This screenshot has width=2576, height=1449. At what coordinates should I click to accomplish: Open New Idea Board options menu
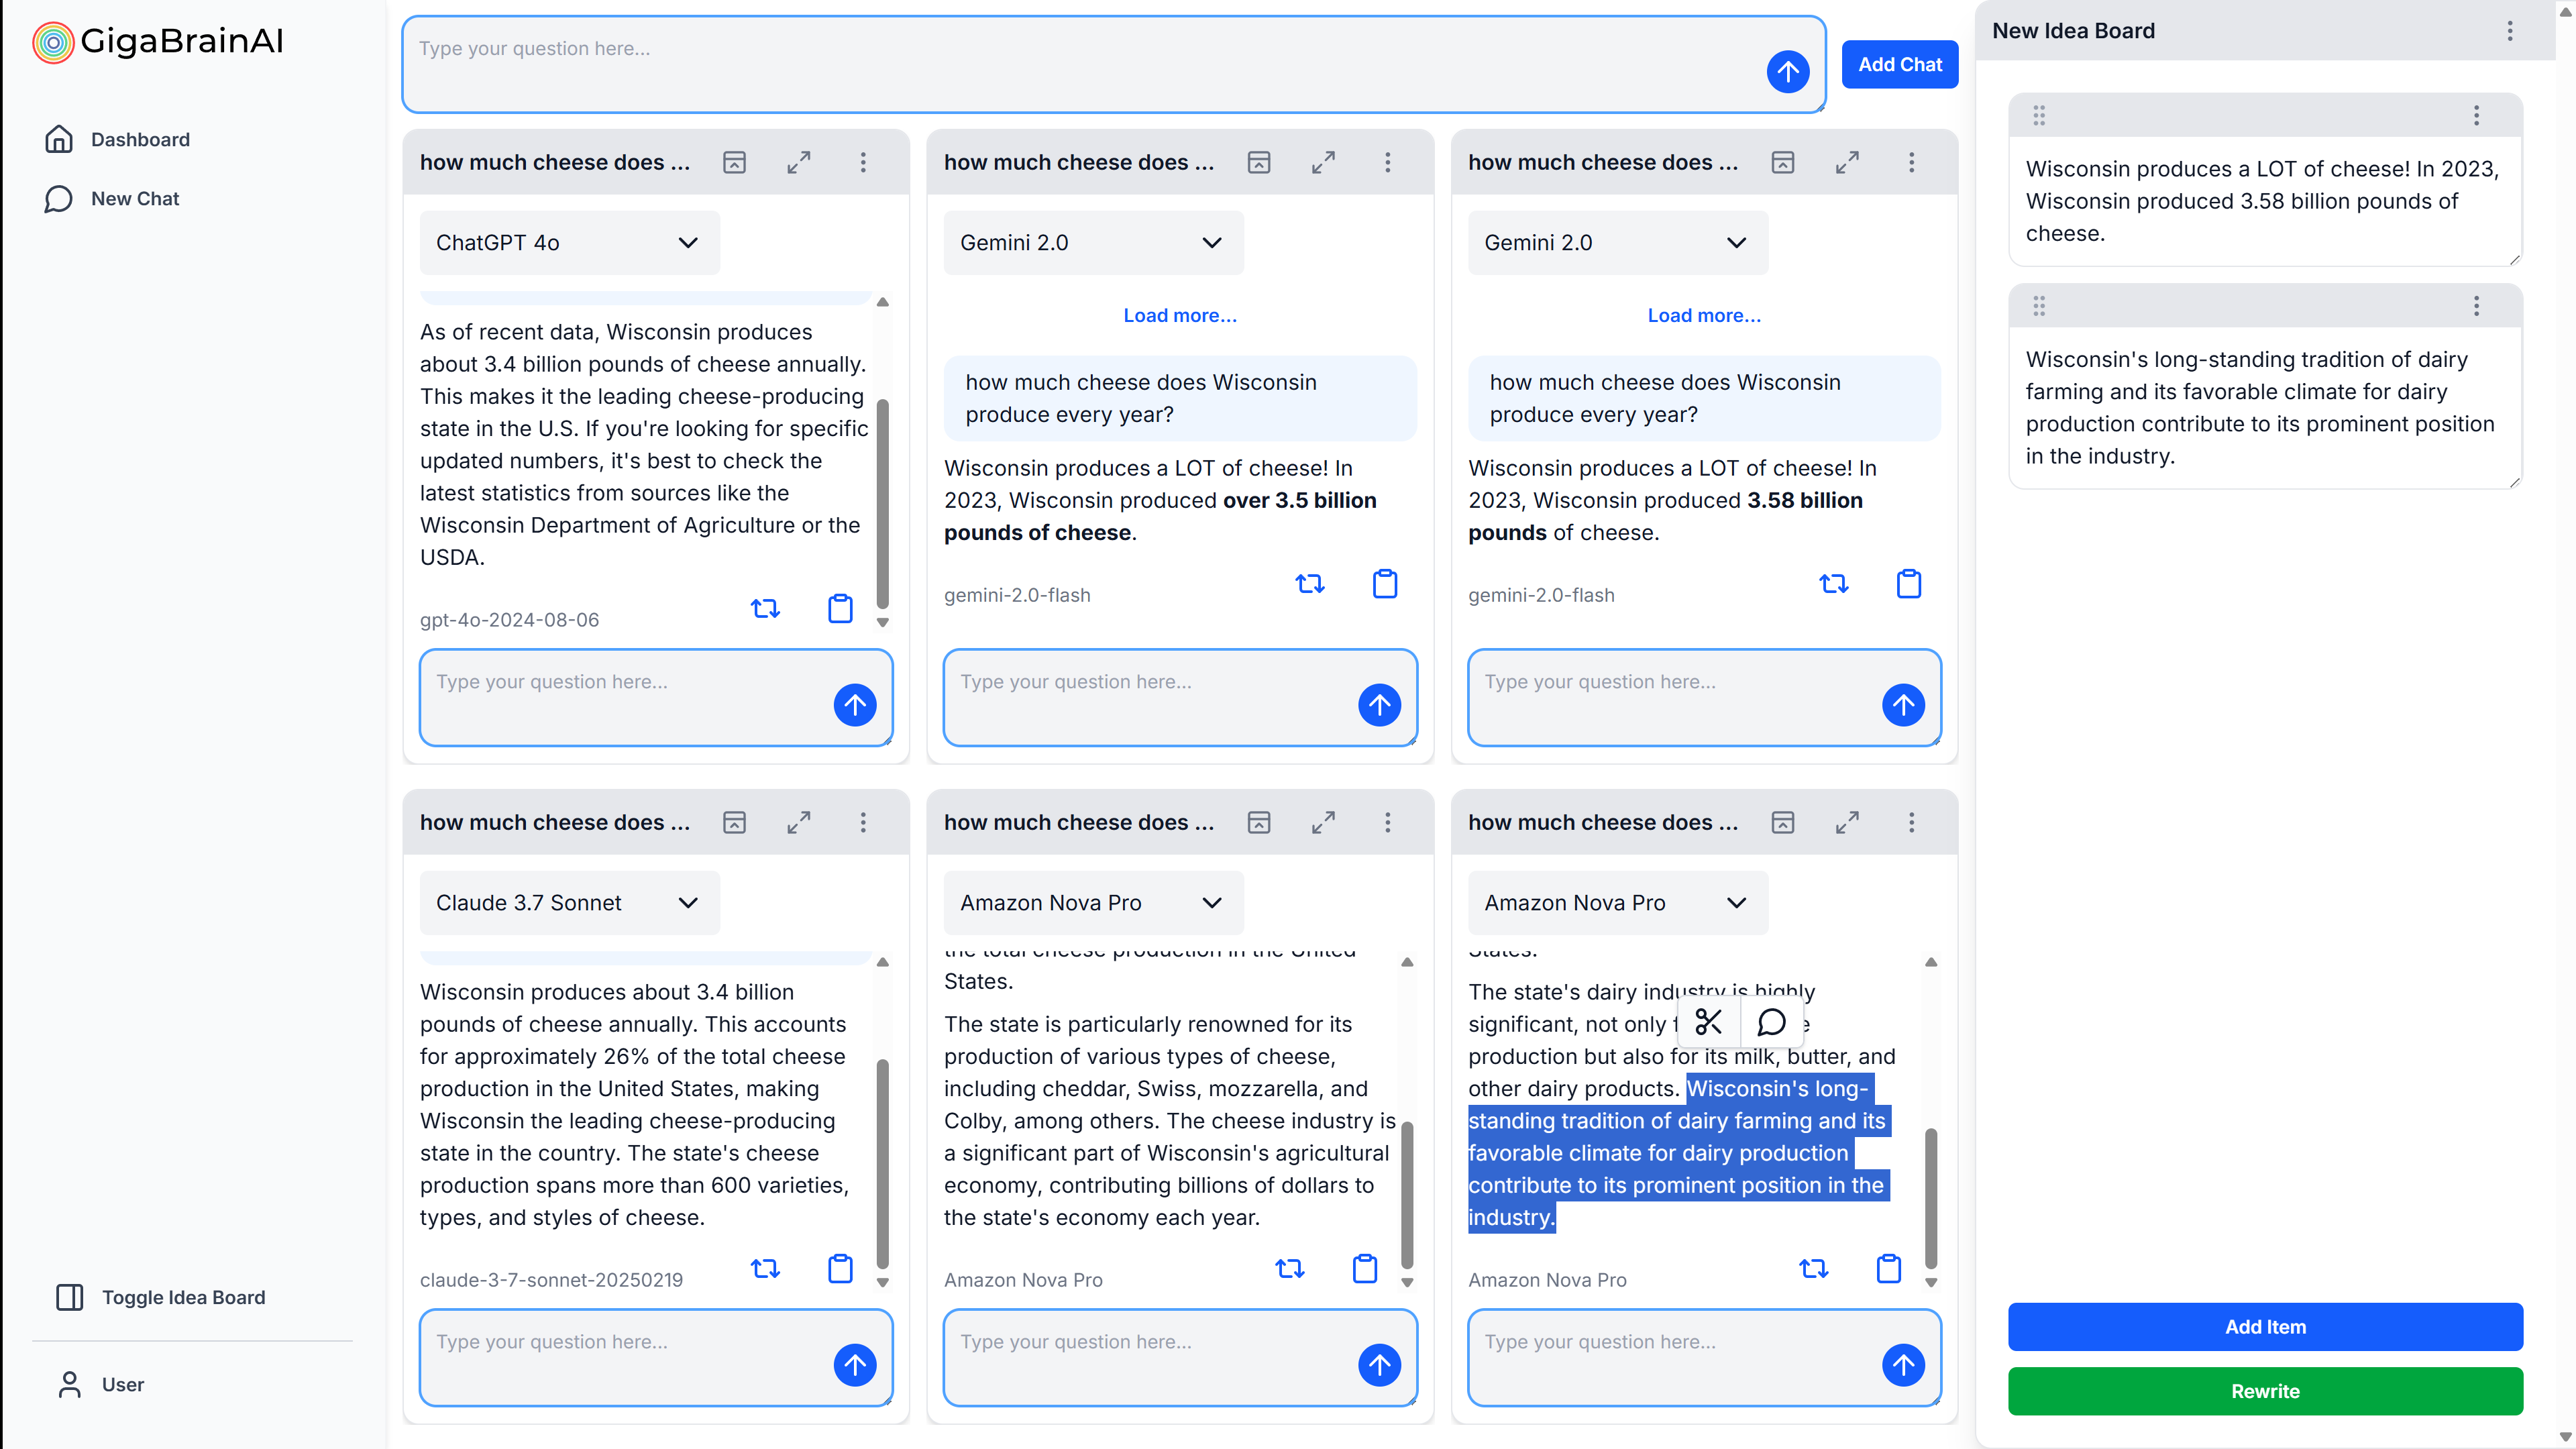coord(2510,31)
